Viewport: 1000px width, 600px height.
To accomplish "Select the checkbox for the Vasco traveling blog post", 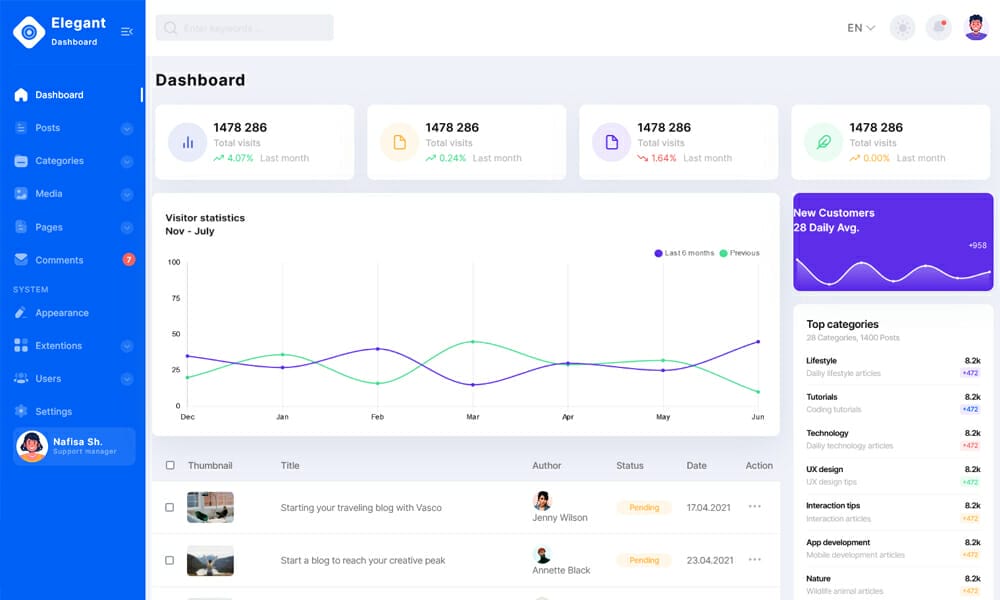I will (x=169, y=507).
